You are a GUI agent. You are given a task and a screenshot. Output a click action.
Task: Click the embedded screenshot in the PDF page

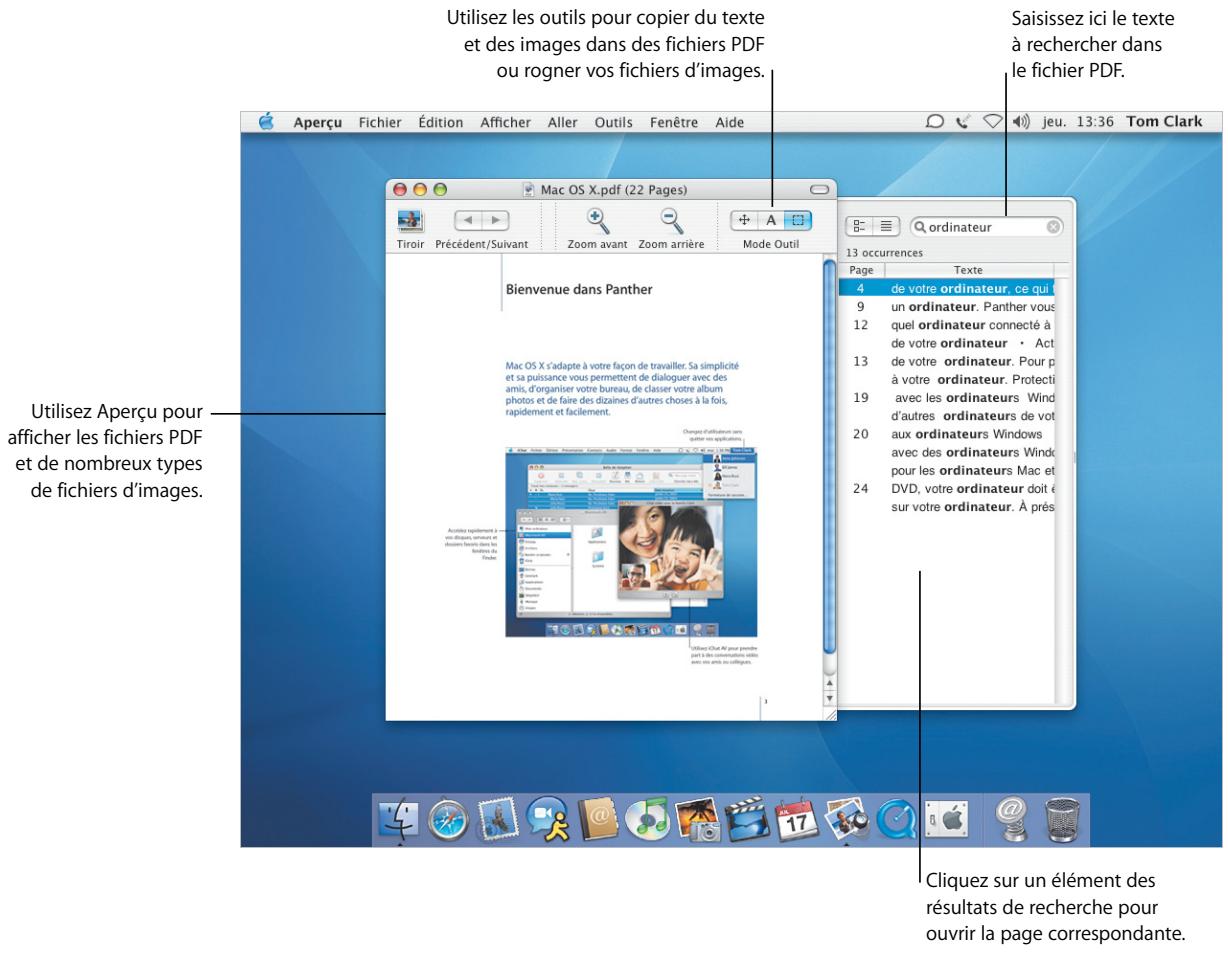point(631,543)
